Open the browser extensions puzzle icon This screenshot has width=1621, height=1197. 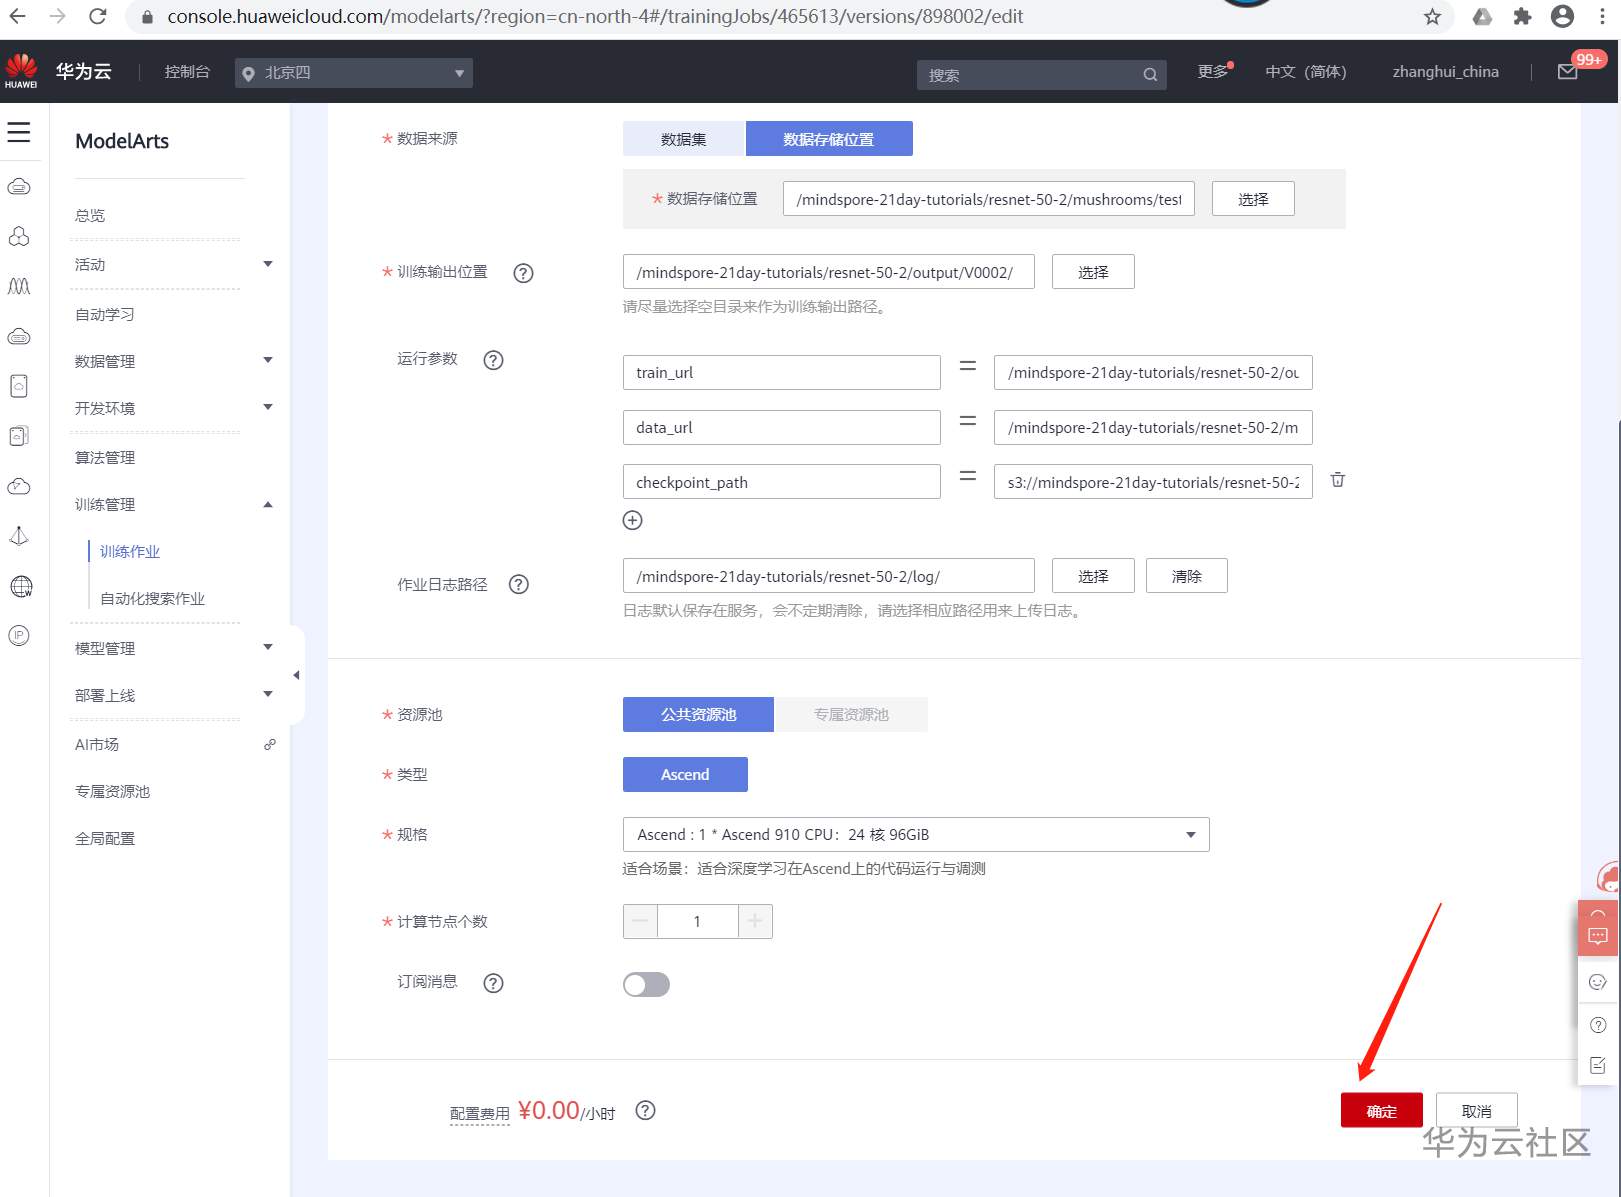point(1522,16)
